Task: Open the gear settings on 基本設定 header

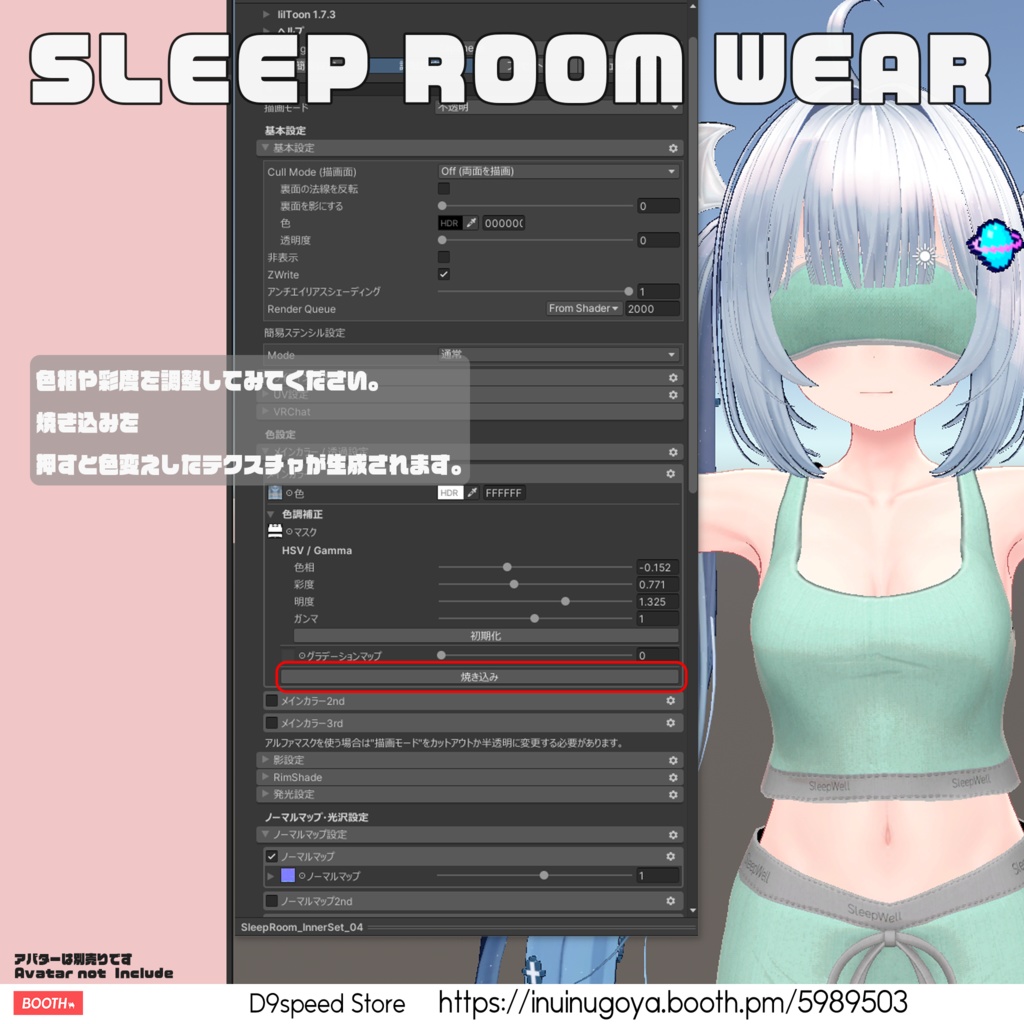Action: (672, 147)
